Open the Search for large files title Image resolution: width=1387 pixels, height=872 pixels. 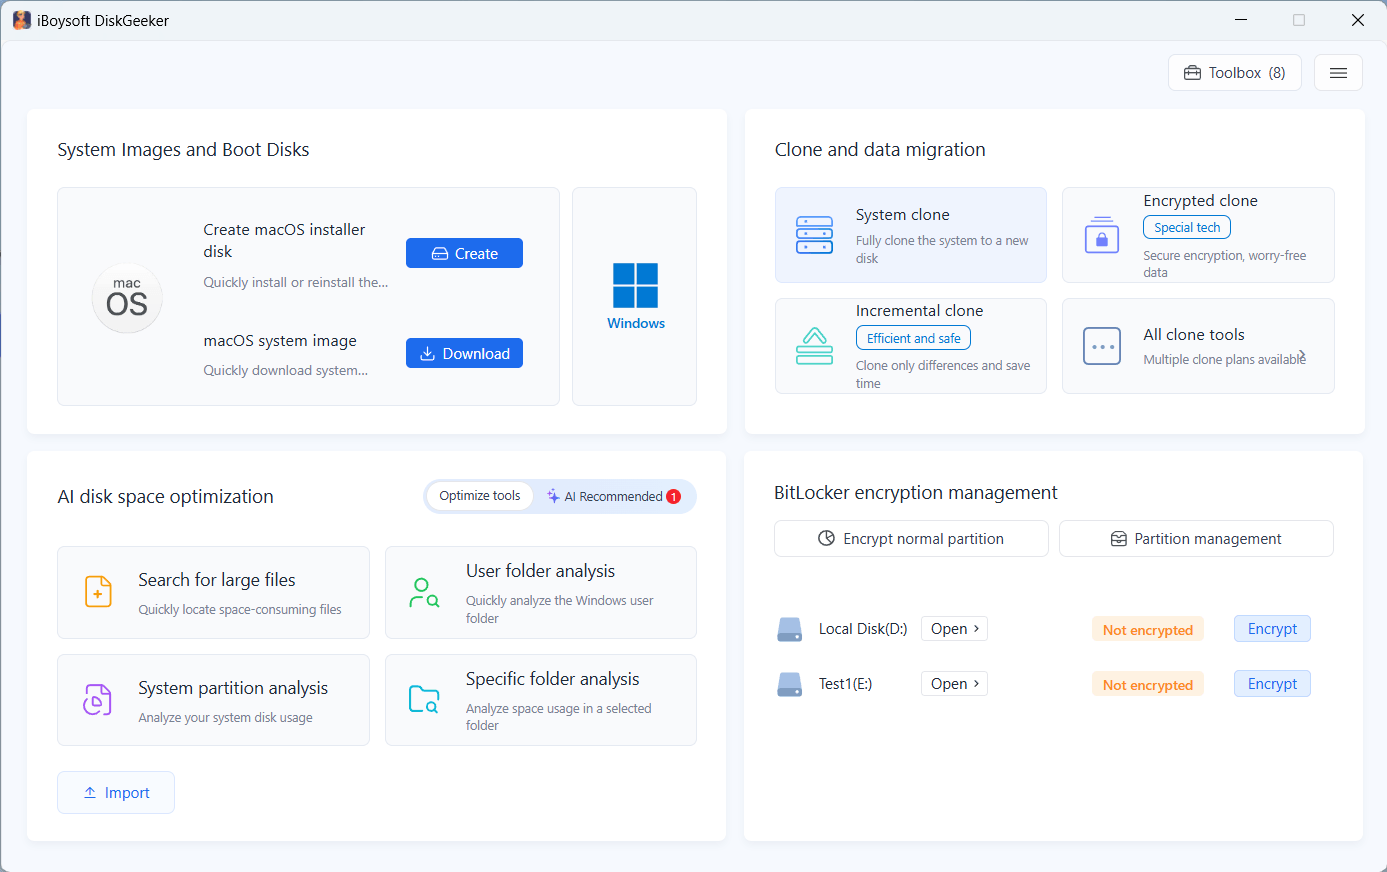tap(217, 580)
